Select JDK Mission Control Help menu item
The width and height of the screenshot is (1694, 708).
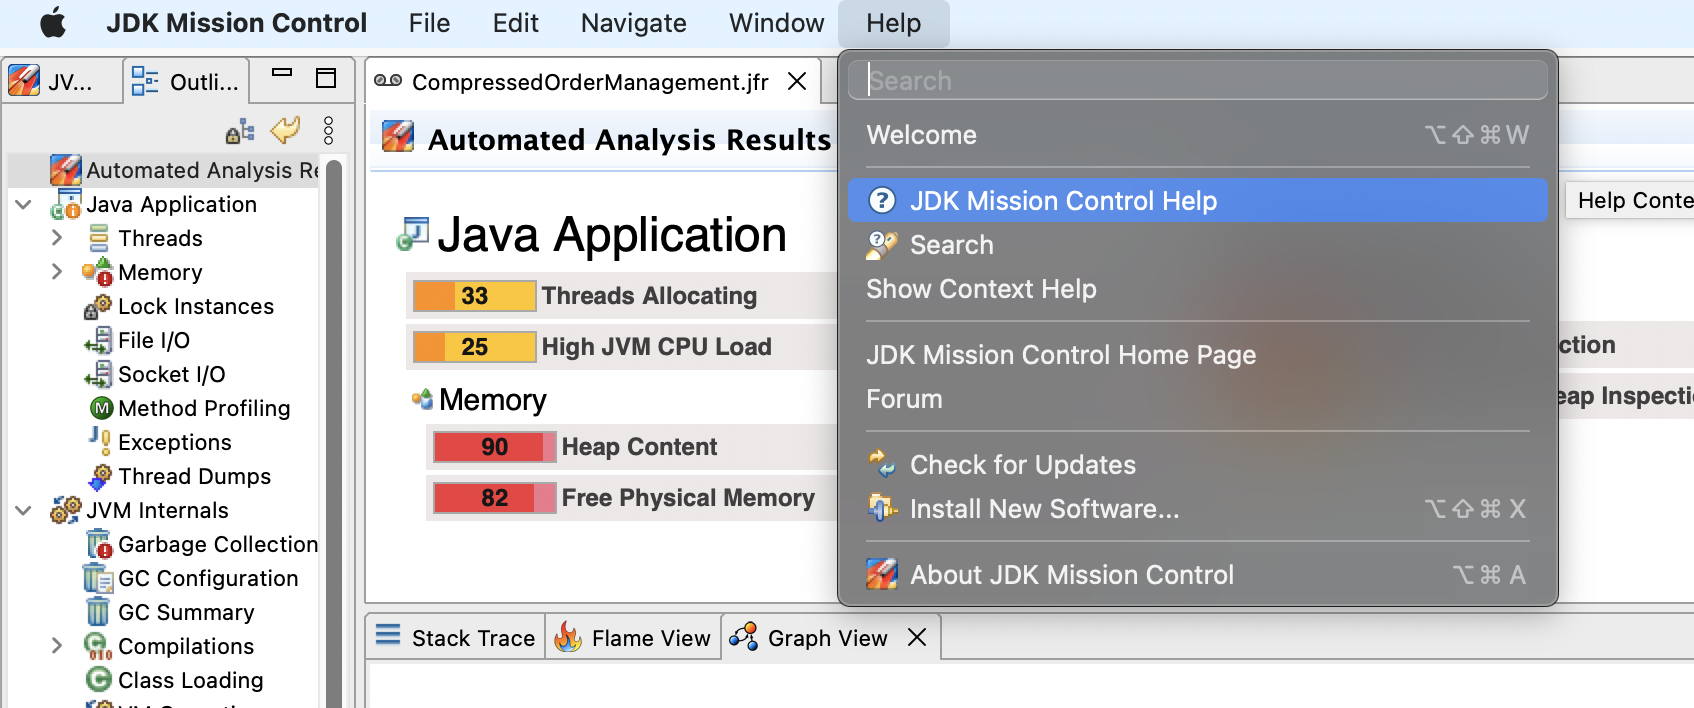coord(1063,201)
